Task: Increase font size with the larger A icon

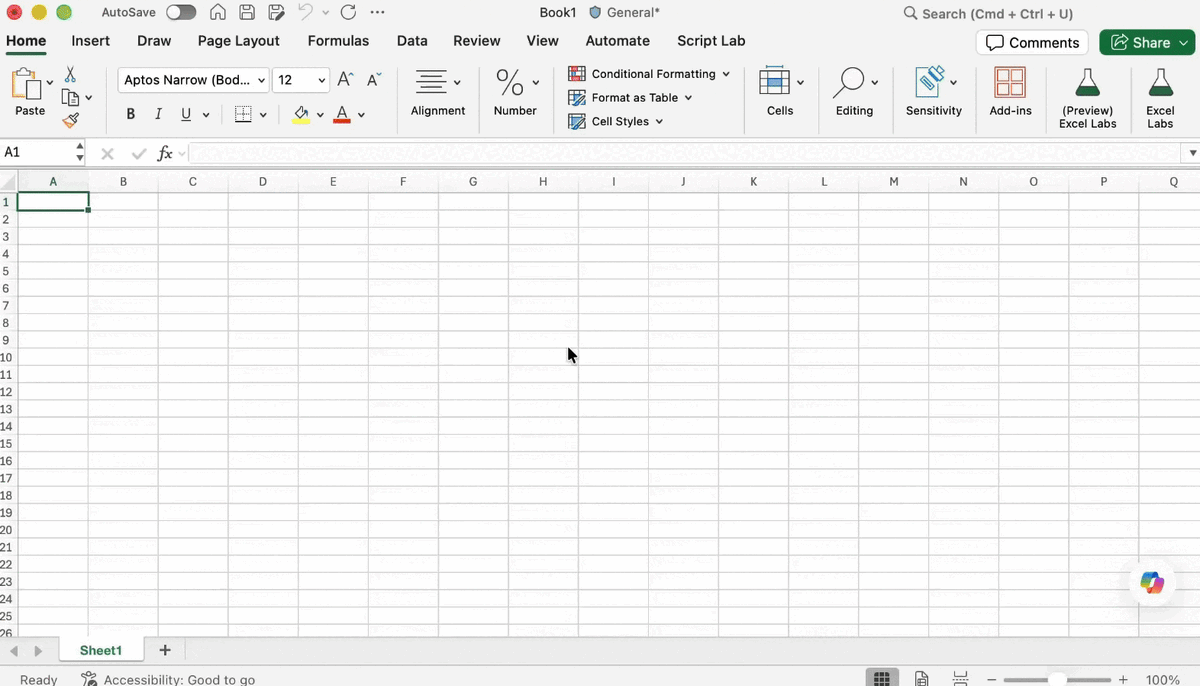Action: click(345, 80)
